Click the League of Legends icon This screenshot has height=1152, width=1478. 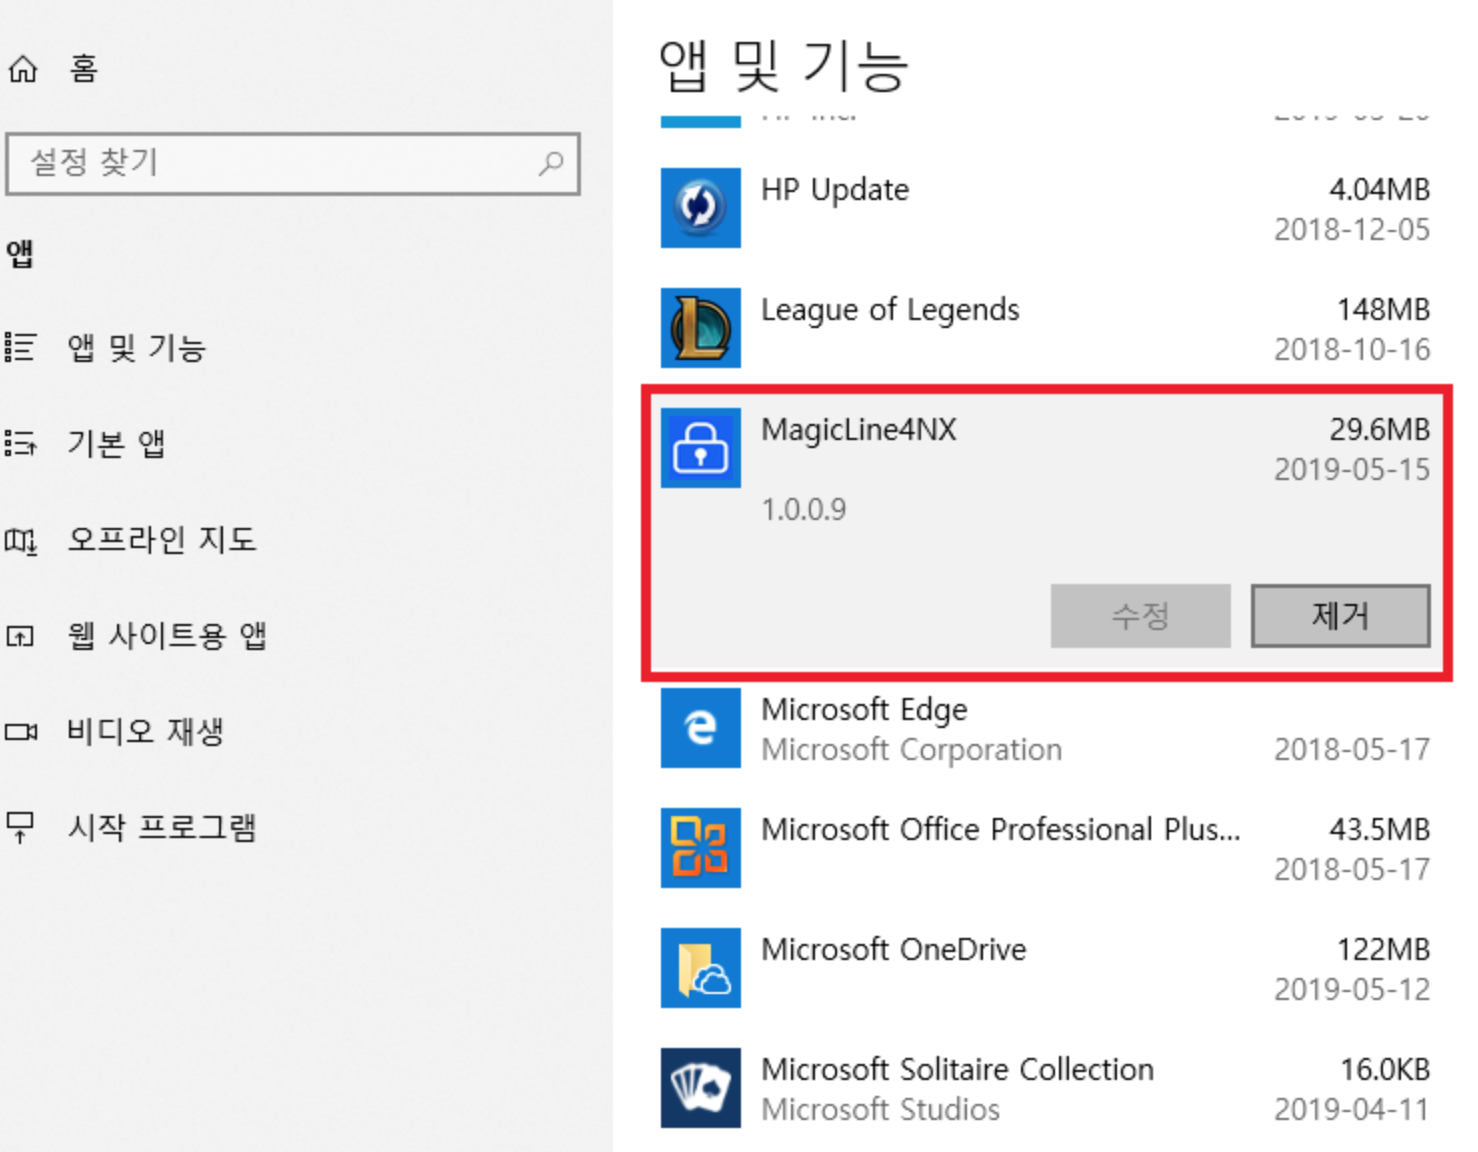point(700,328)
